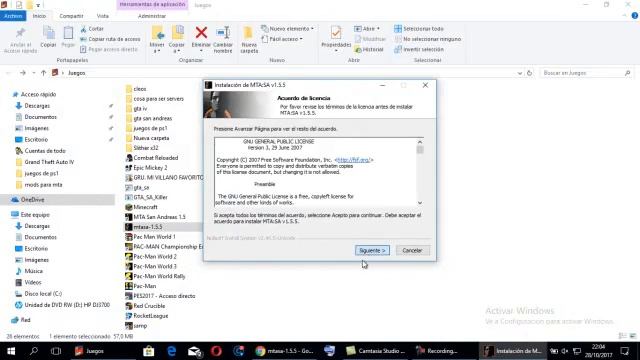Navigate up one folder level arrow
Viewport: 640px width, 360px height.
click(43, 73)
